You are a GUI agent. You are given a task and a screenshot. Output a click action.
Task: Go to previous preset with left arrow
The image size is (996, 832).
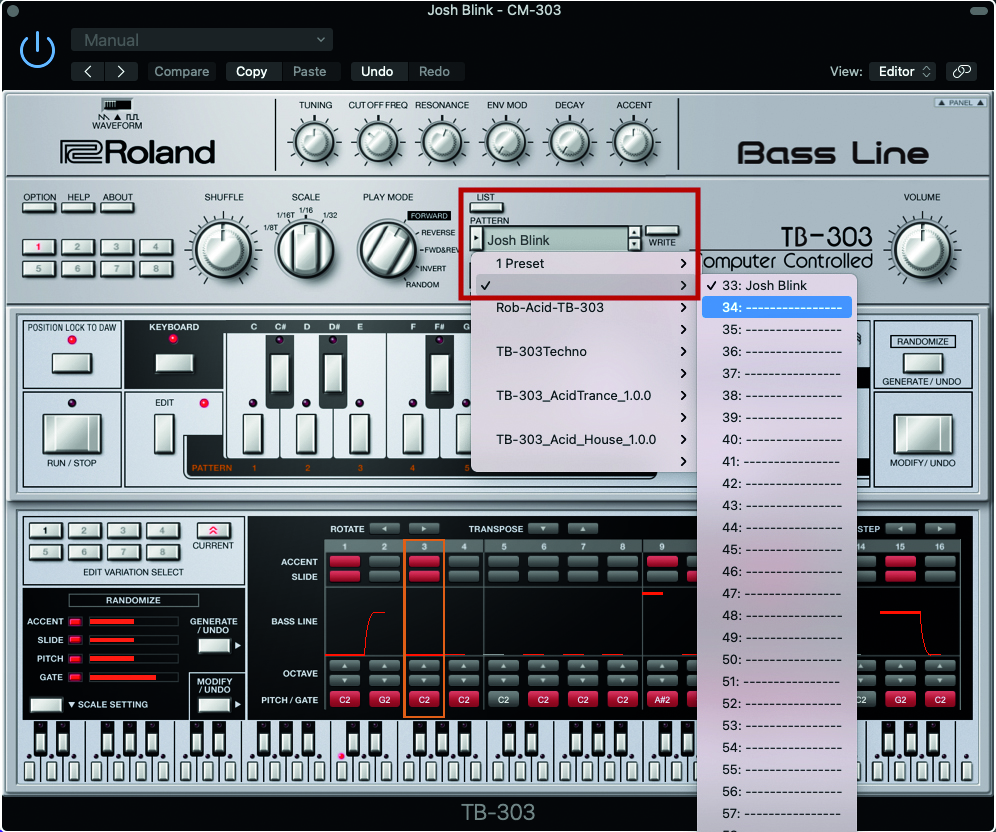pyautogui.click(x=88, y=72)
